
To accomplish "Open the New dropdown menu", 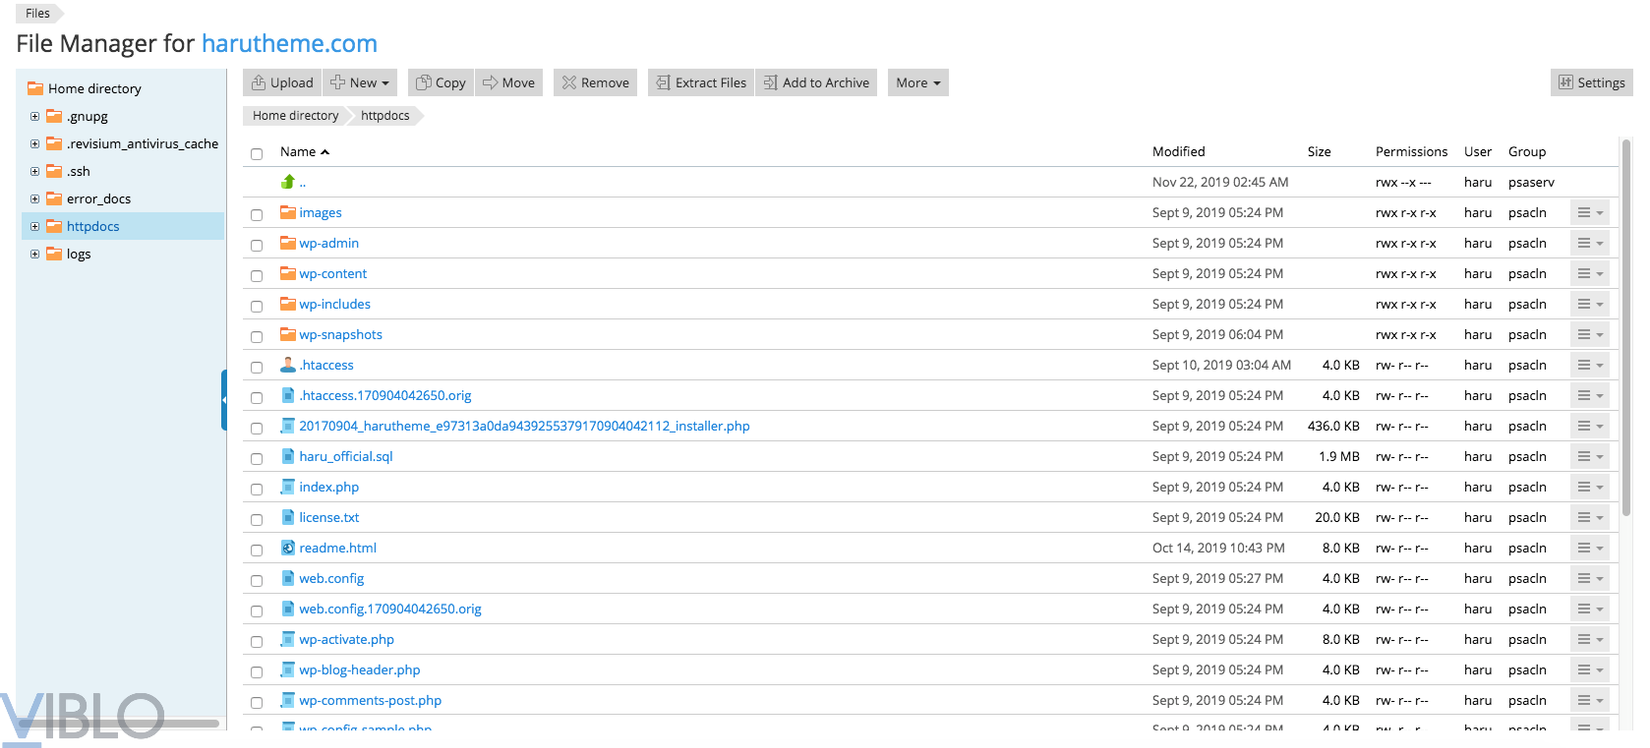I will coord(361,83).
